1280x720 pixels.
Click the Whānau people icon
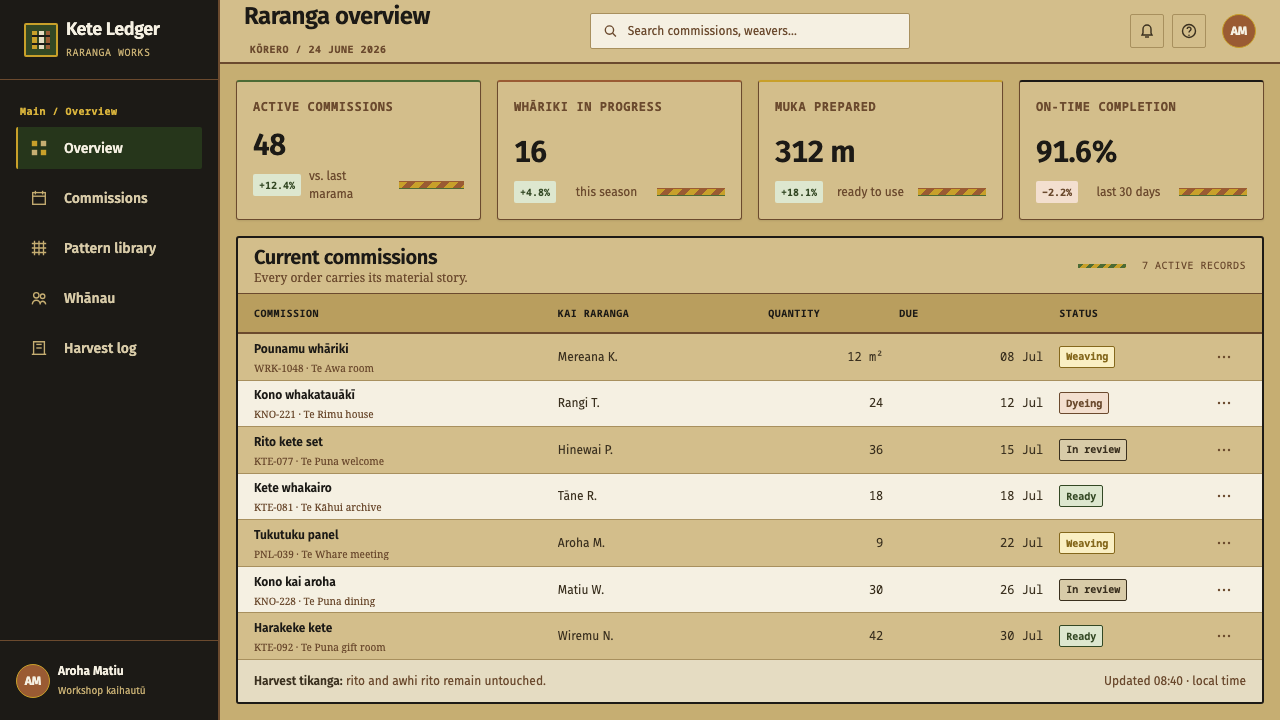(x=39, y=298)
